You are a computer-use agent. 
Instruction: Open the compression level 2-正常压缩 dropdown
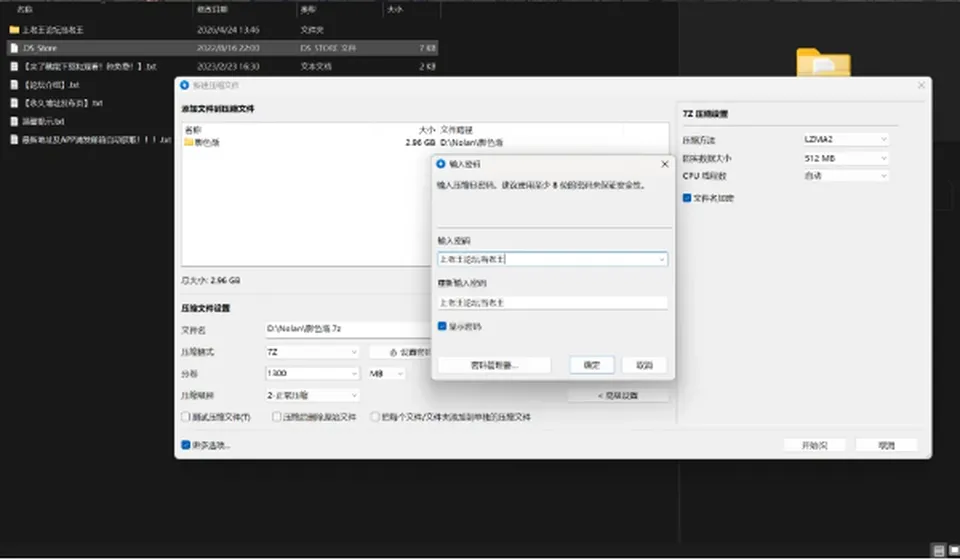pos(312,395)
